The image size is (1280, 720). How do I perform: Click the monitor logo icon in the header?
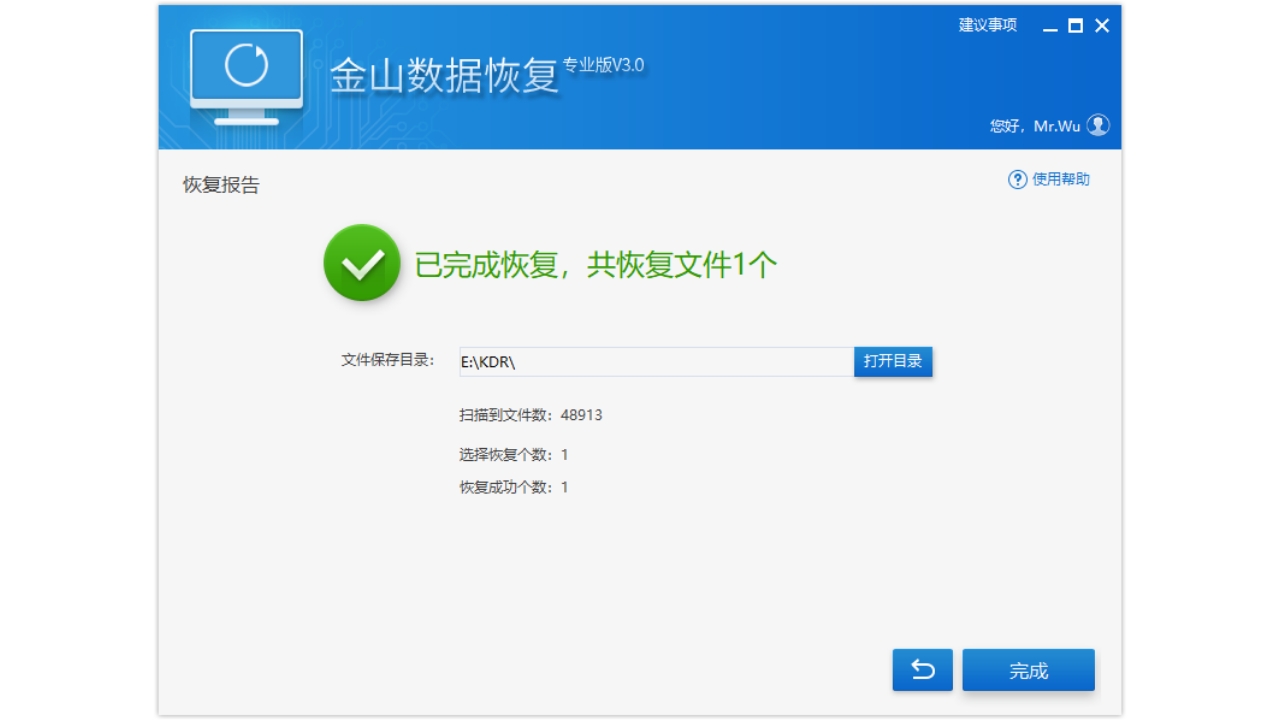click(x=246, y=75)
